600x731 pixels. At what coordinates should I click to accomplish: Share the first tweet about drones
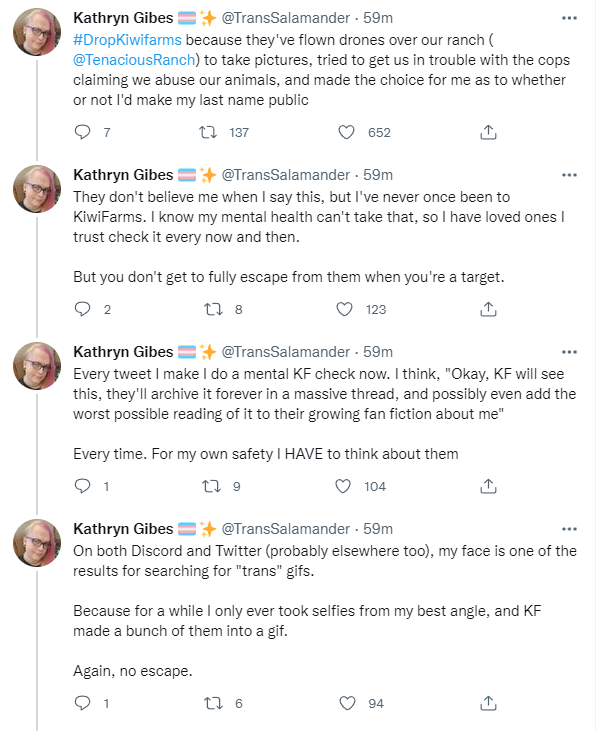488,132
